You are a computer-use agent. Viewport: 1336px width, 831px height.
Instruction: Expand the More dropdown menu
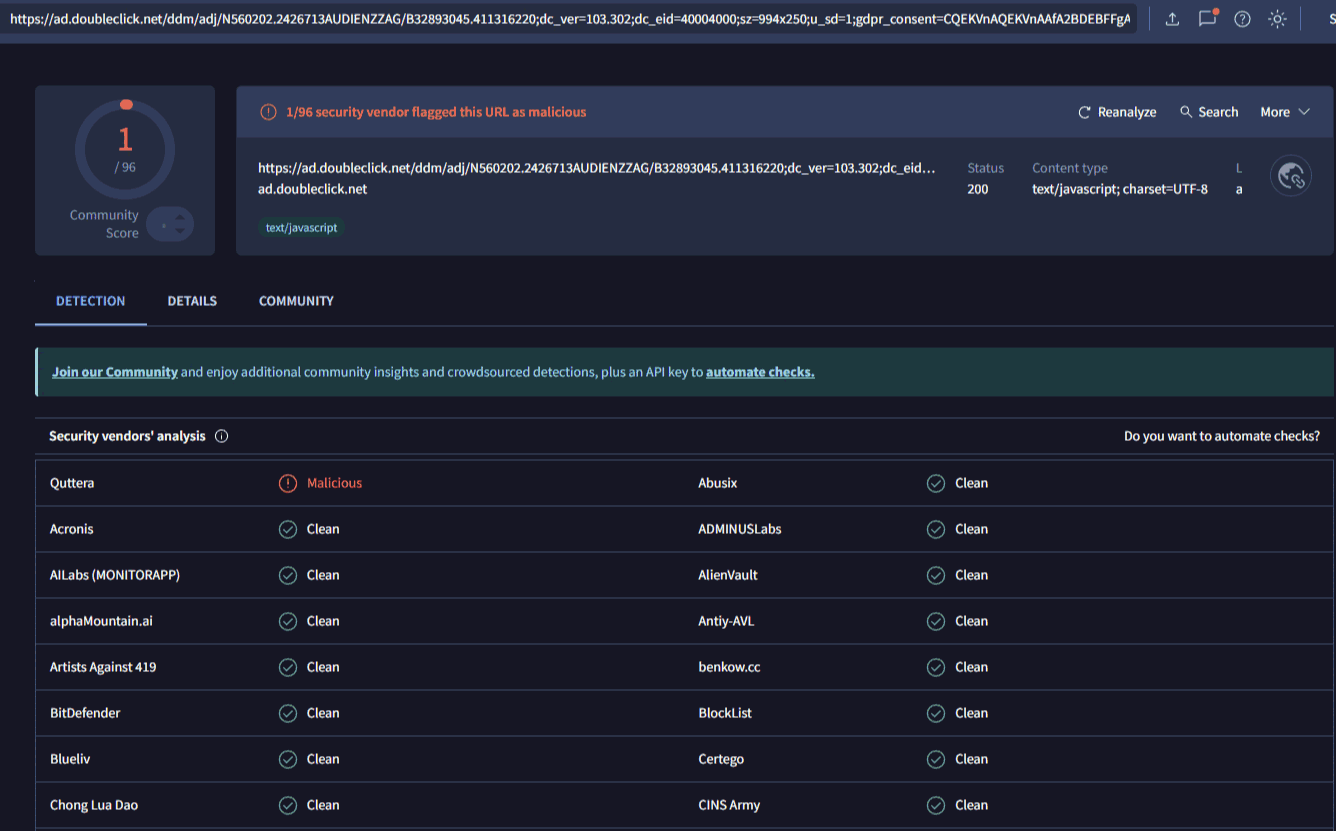pyautogui.click(x=1285, y=112)
